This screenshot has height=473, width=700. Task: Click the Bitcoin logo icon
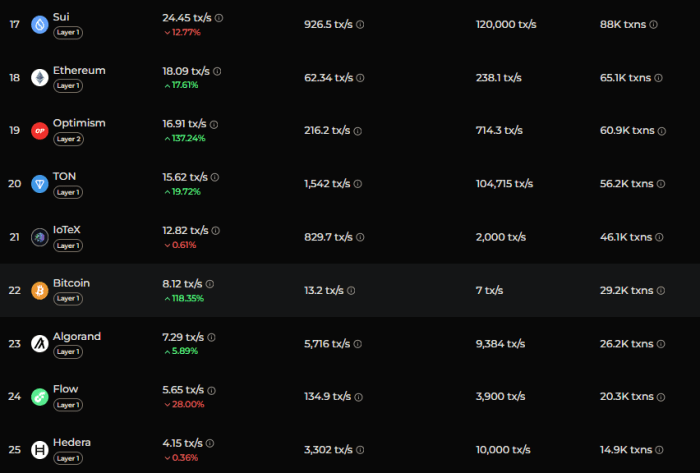[x=40, y=290]
